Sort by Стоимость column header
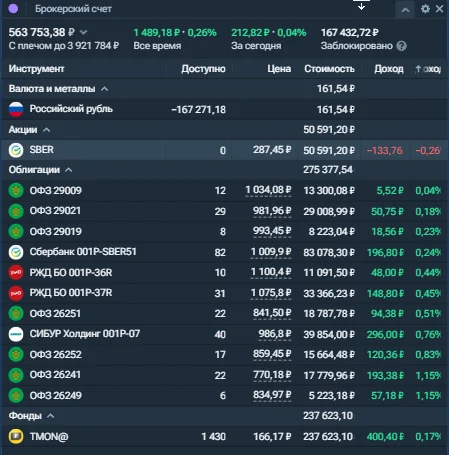449x455 pixels. (x=329, y=69)
